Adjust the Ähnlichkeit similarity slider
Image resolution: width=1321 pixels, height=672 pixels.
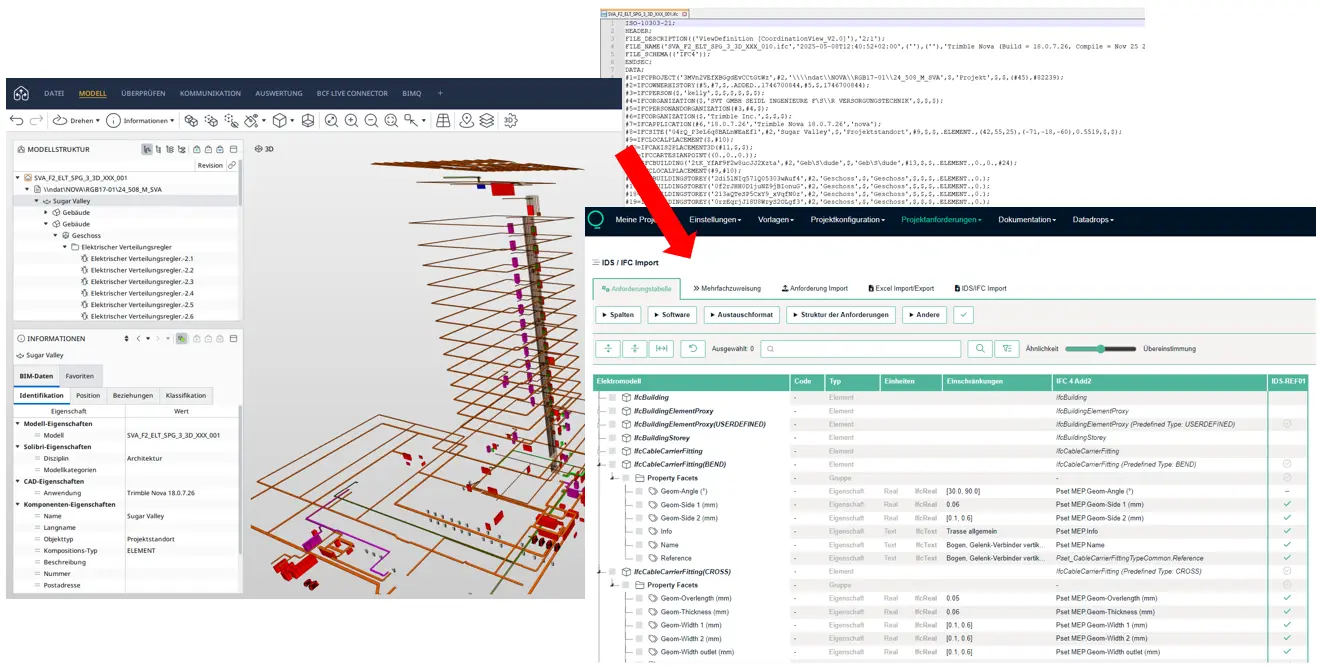tap(1101, 349)
